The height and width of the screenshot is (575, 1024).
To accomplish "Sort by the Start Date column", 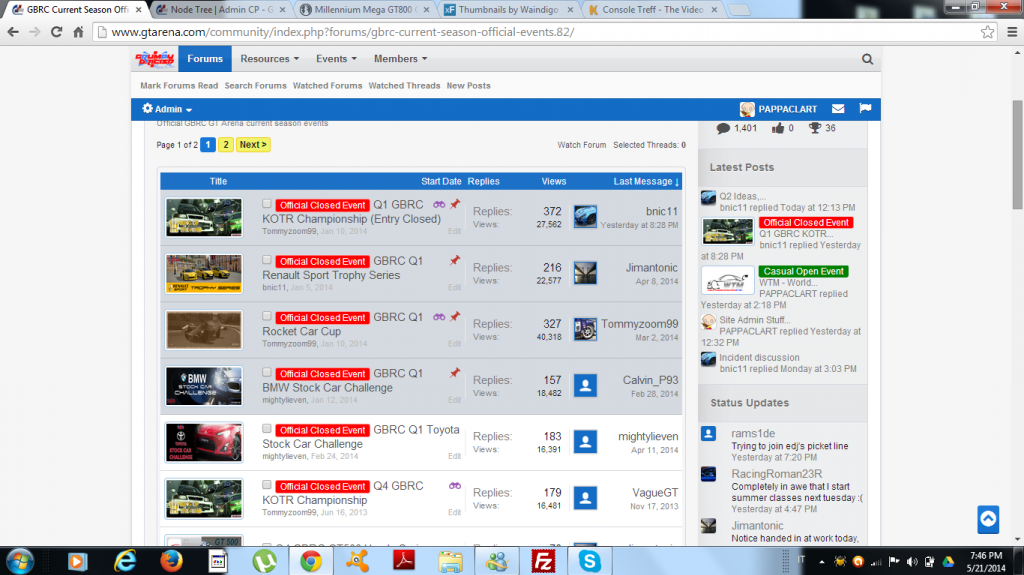I will [x=441, y=182].
